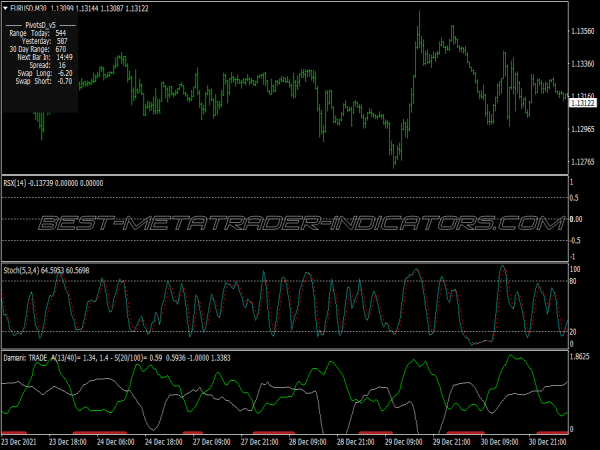Click the triangle arrow beside EURUSD,M30 title
Viewport: 600px width, 450px height.
(x=5, y=8)
